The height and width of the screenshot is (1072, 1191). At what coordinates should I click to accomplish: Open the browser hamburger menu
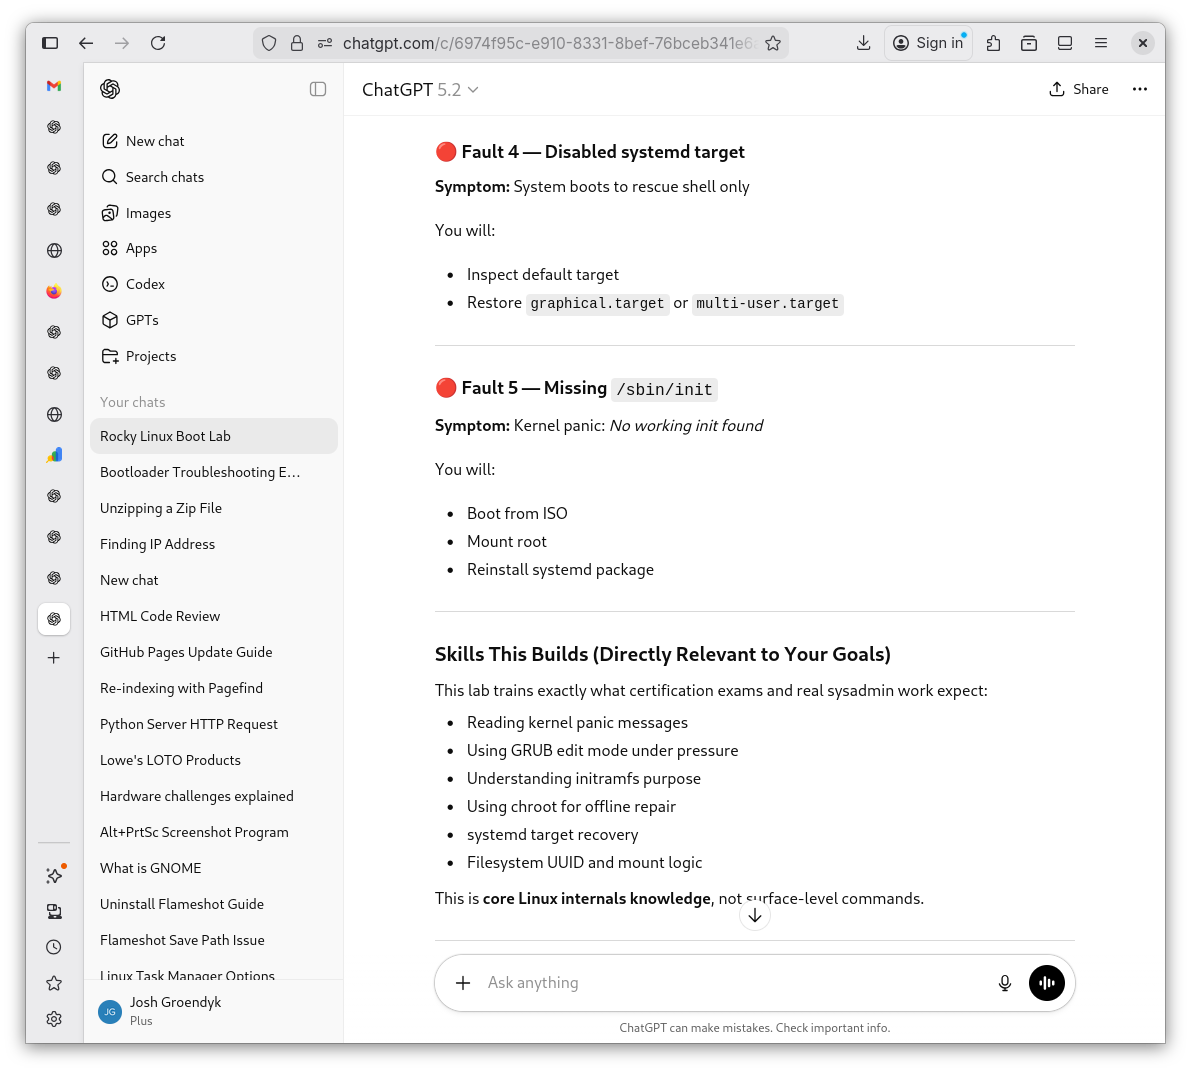(1101, 43)
